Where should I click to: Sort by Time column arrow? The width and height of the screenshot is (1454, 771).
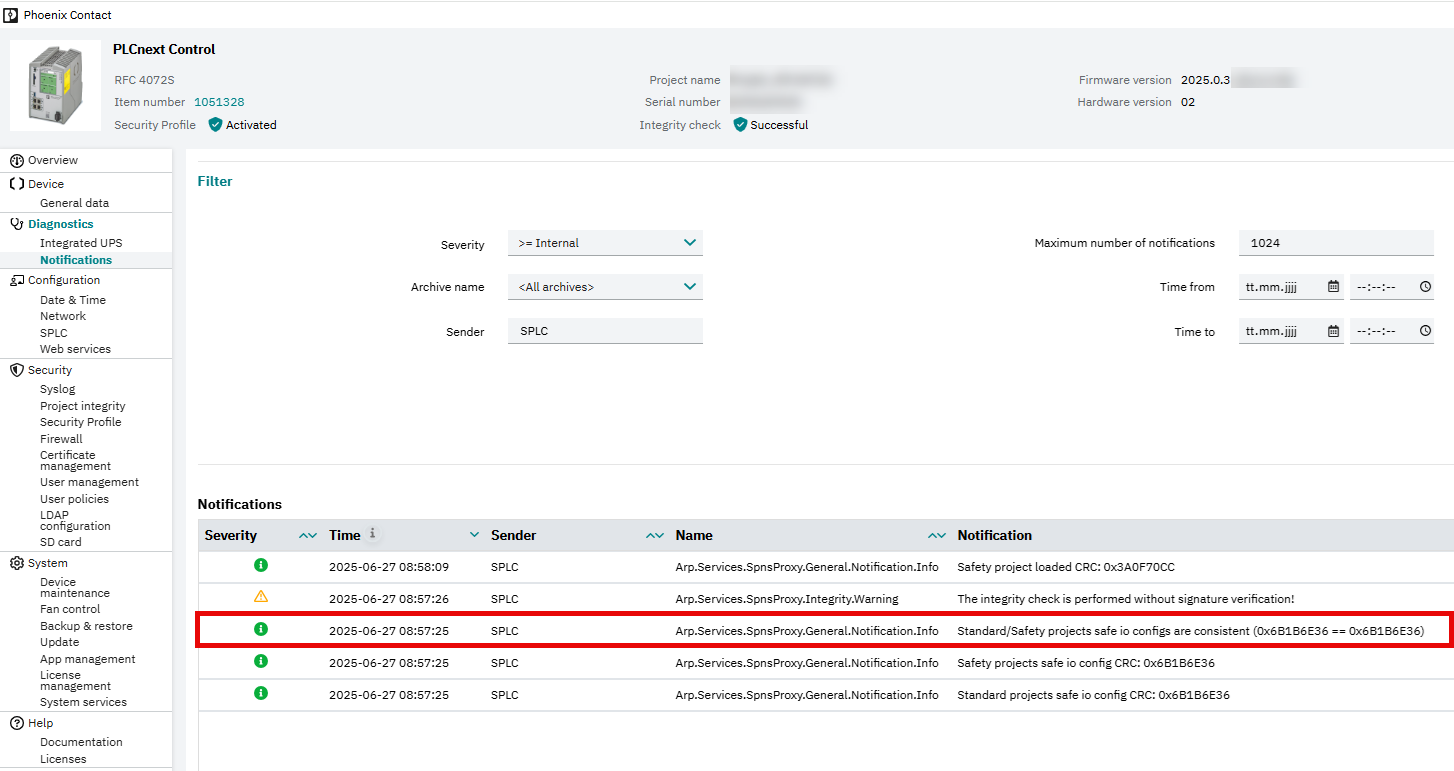tap(473, 536)
